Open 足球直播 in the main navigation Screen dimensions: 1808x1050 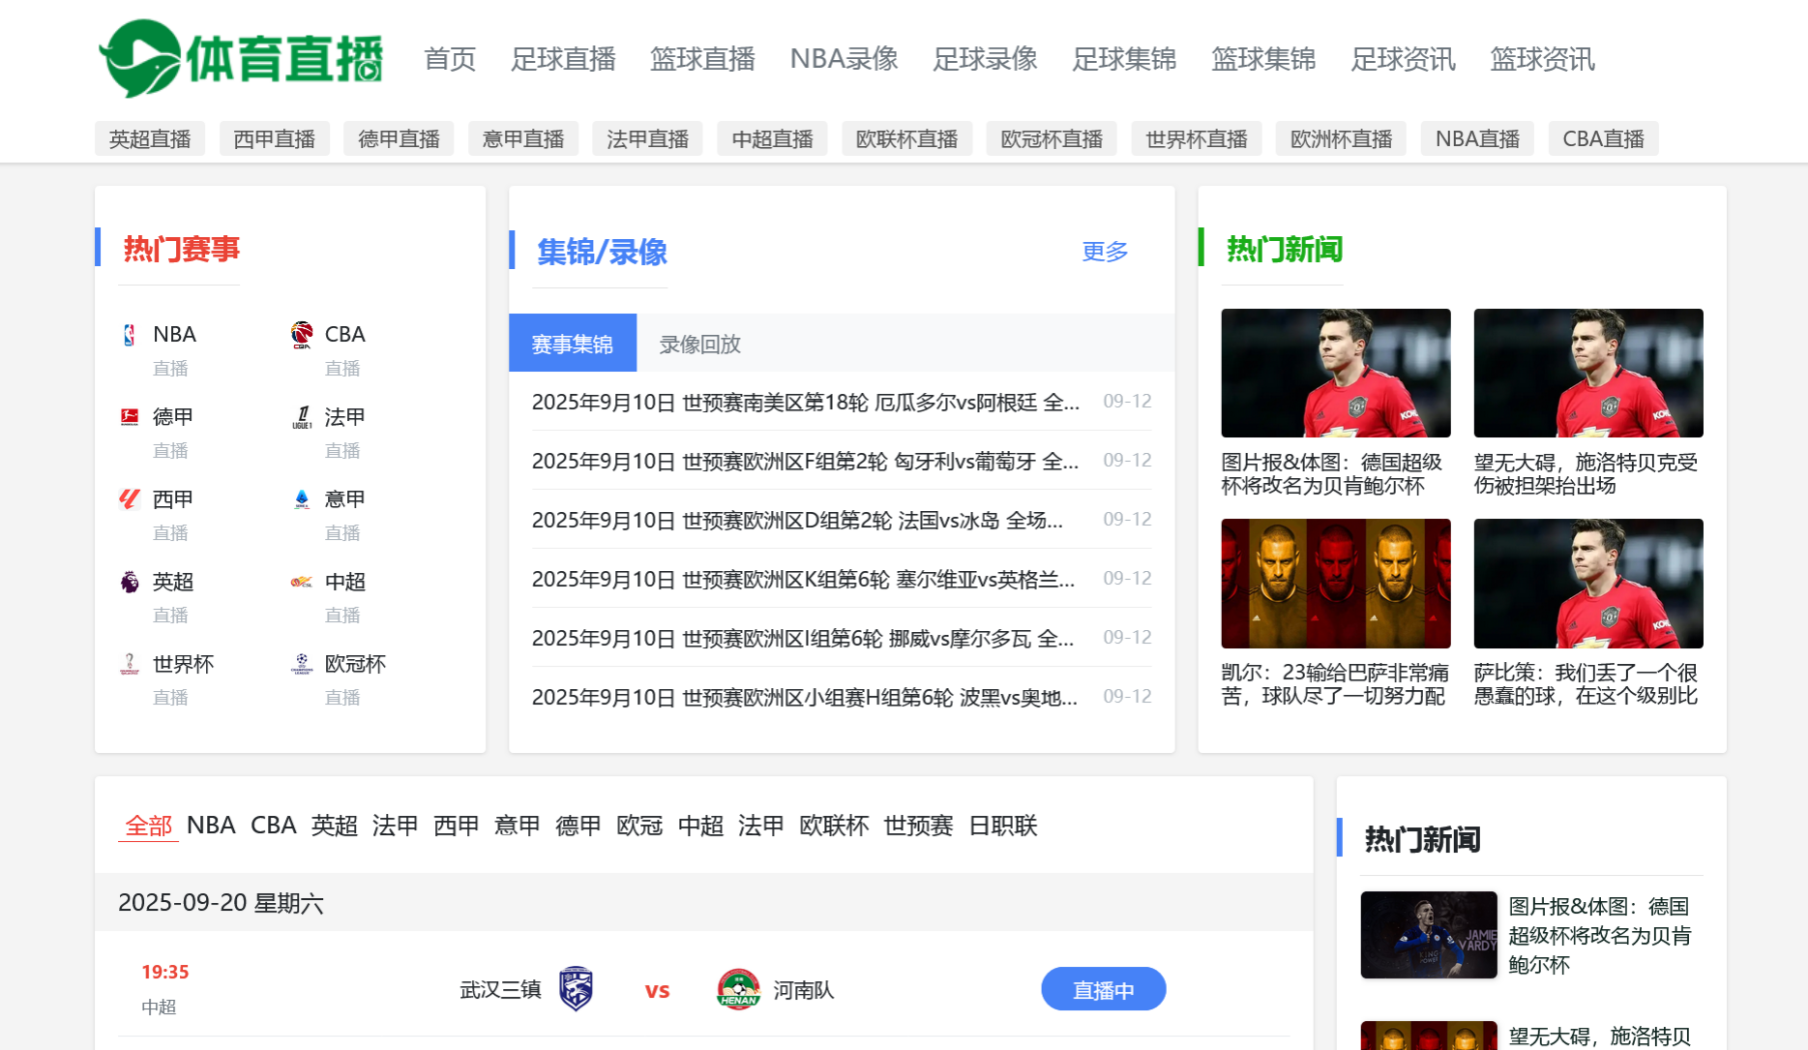pos(563,59)
